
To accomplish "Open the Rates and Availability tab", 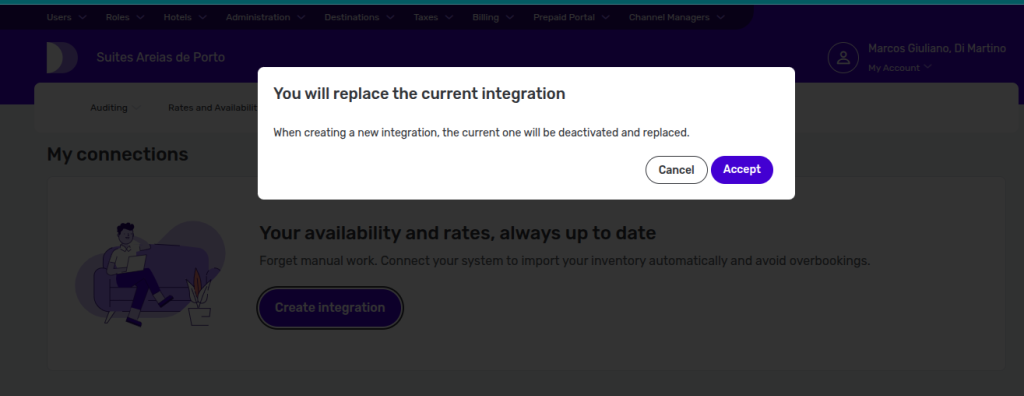I will point(213,108).
